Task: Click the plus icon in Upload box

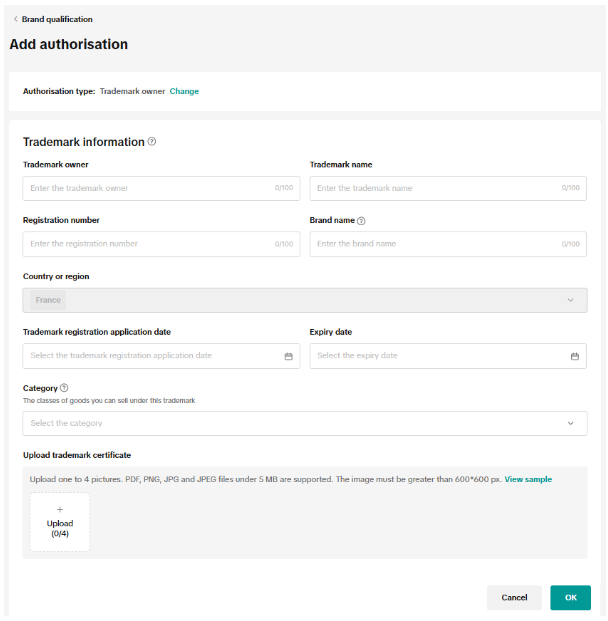Action: click(x=60, y=509)
